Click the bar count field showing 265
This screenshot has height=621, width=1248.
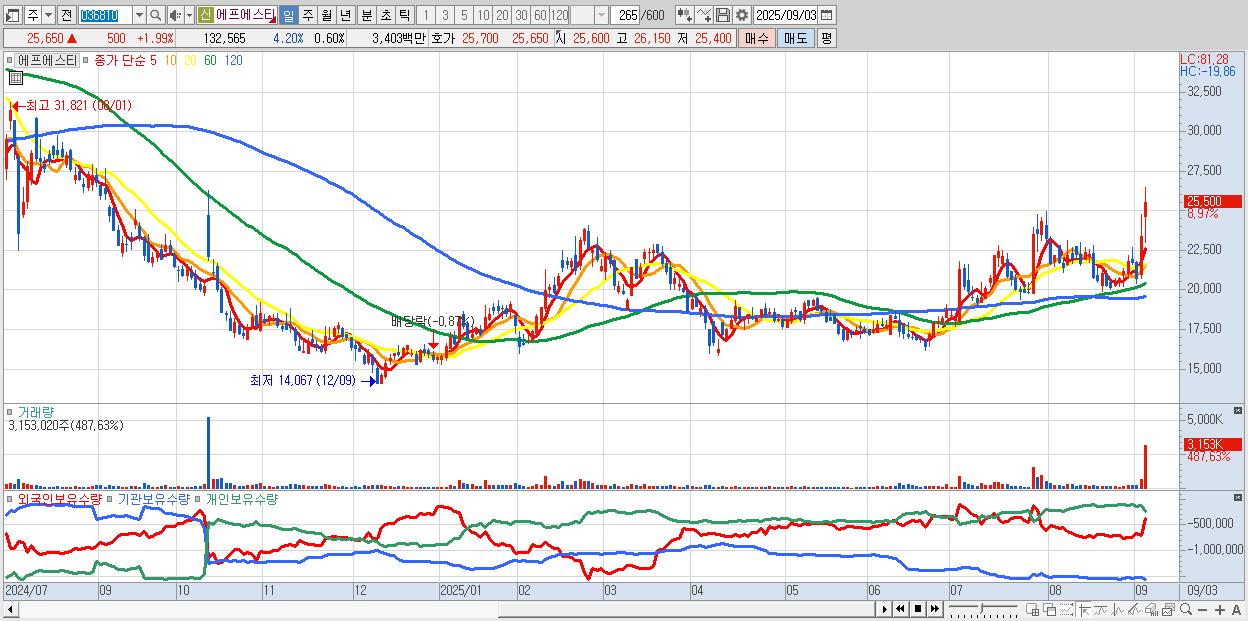[626, 15]
